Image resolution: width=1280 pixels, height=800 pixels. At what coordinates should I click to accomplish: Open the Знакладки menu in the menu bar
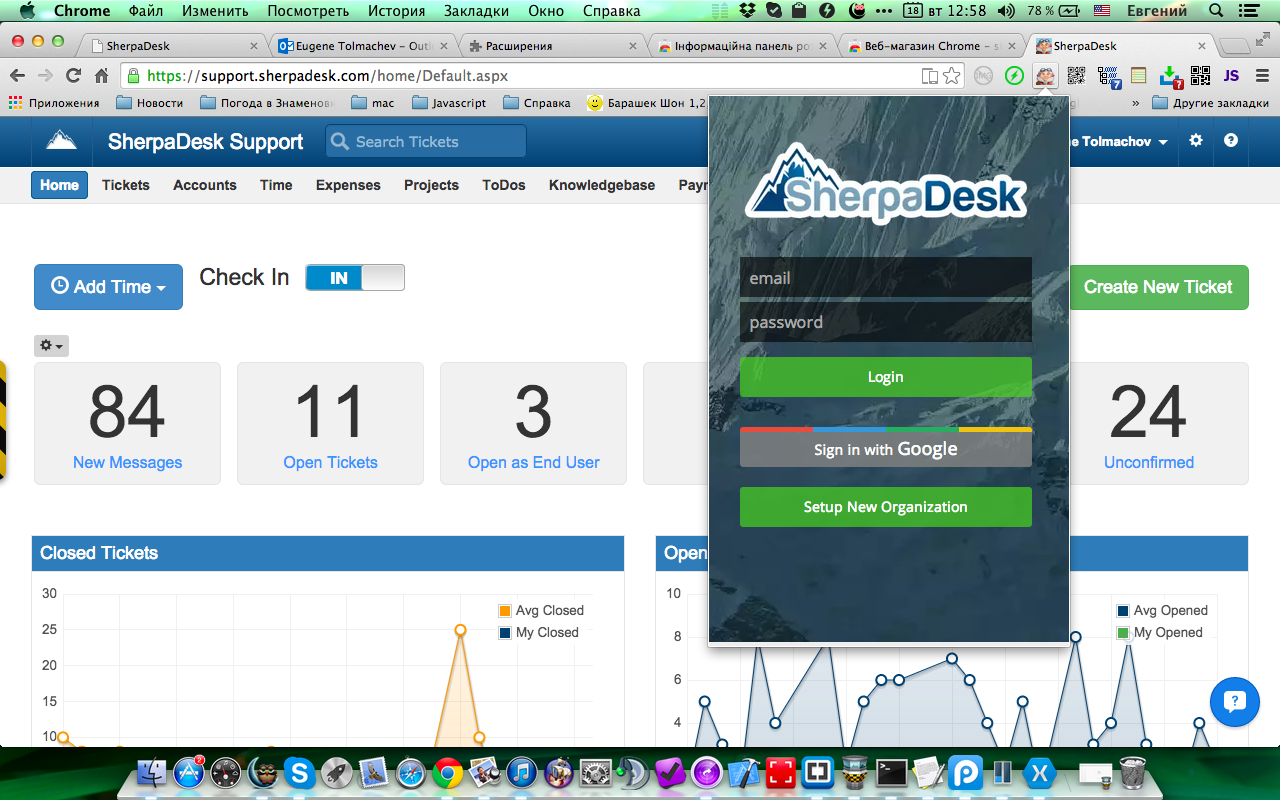pyautogui.click(x=477, y=11)
